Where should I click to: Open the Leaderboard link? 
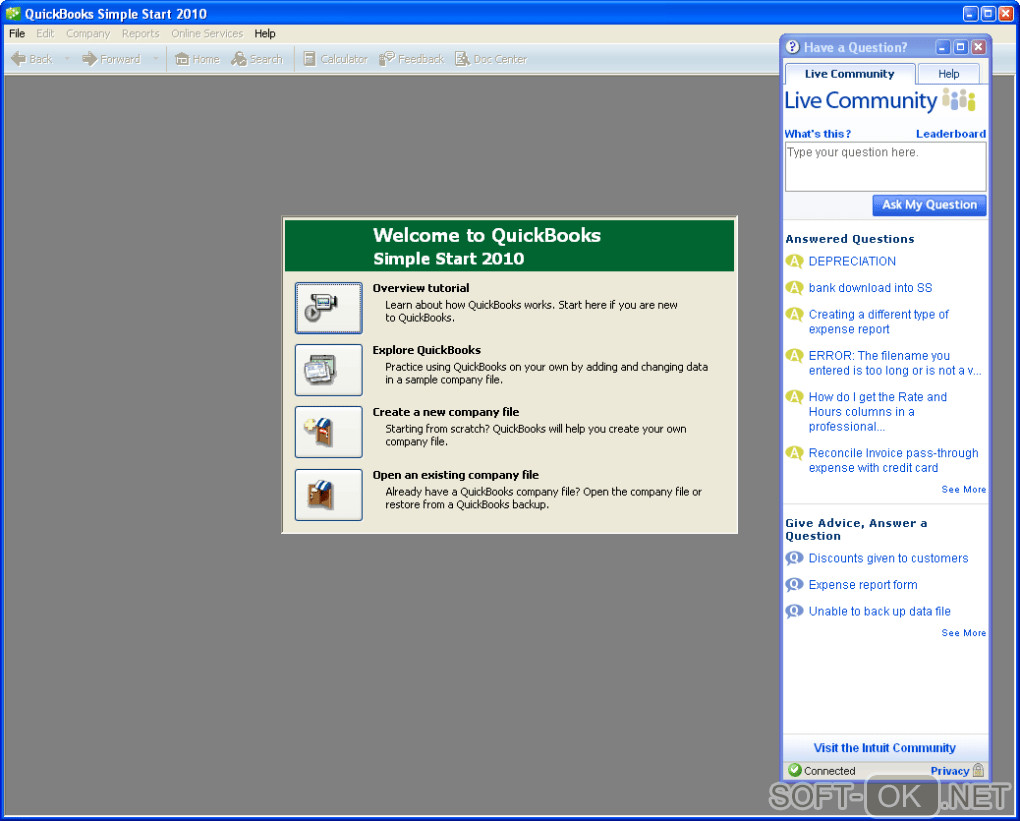pyautogui.click(x=951, y=134)
